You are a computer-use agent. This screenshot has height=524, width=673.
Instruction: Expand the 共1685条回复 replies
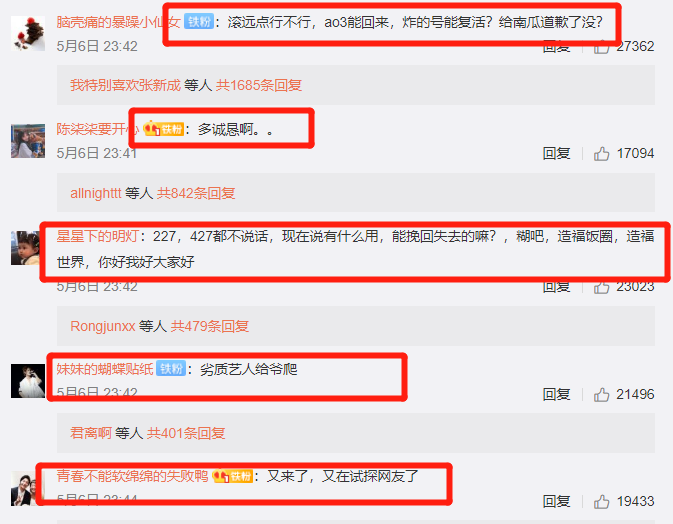(258, 85)
